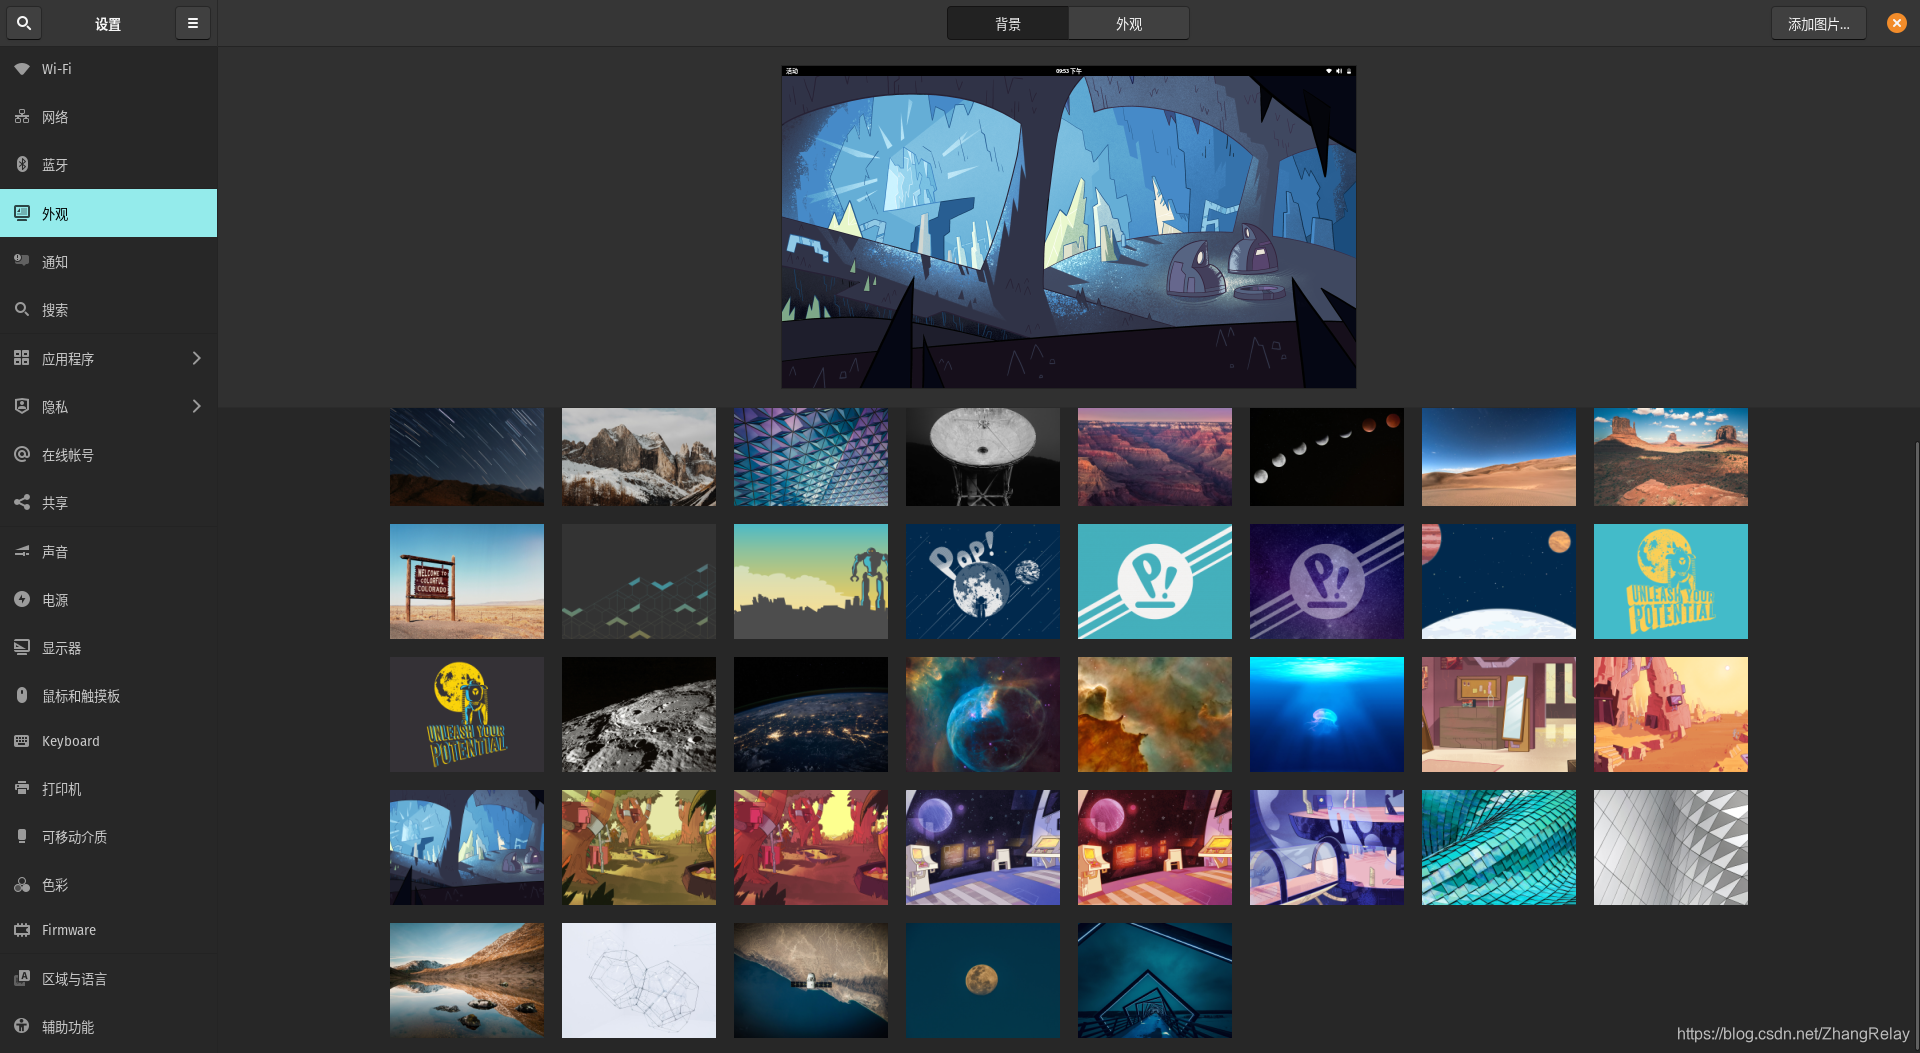Click the 声音 sound icon
Screen dimensions: 1920x1053
[x=22, y=551]
